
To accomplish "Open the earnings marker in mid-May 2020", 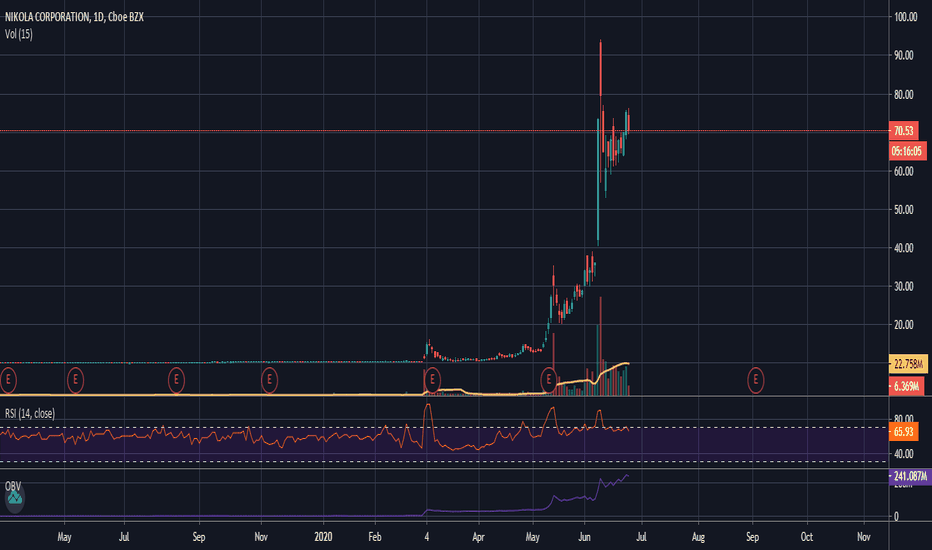I will point(549,379).
